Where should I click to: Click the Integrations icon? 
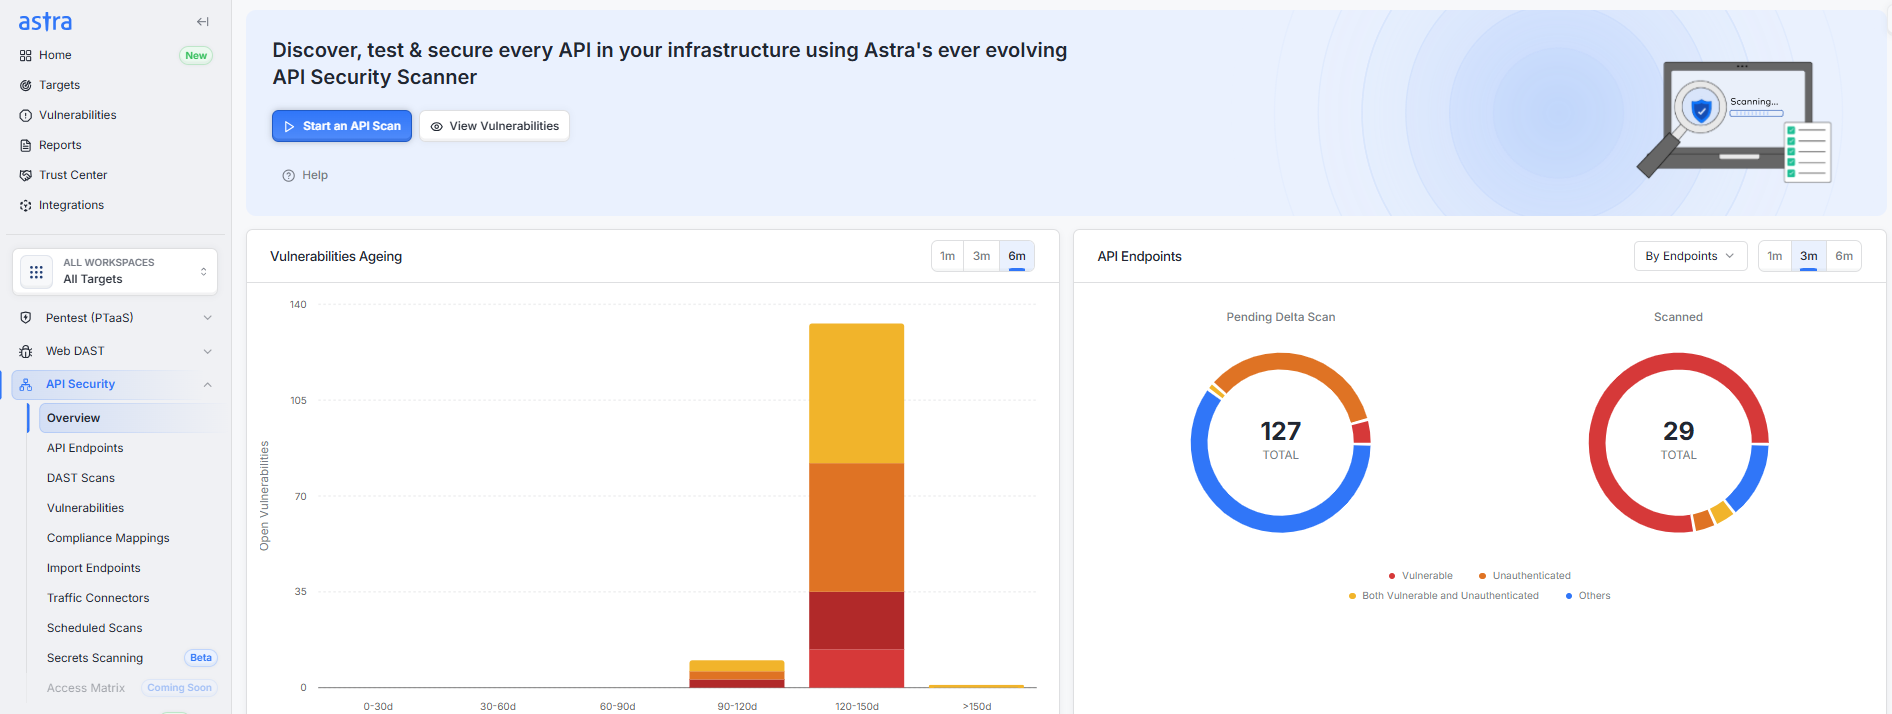tap(26, 205)
